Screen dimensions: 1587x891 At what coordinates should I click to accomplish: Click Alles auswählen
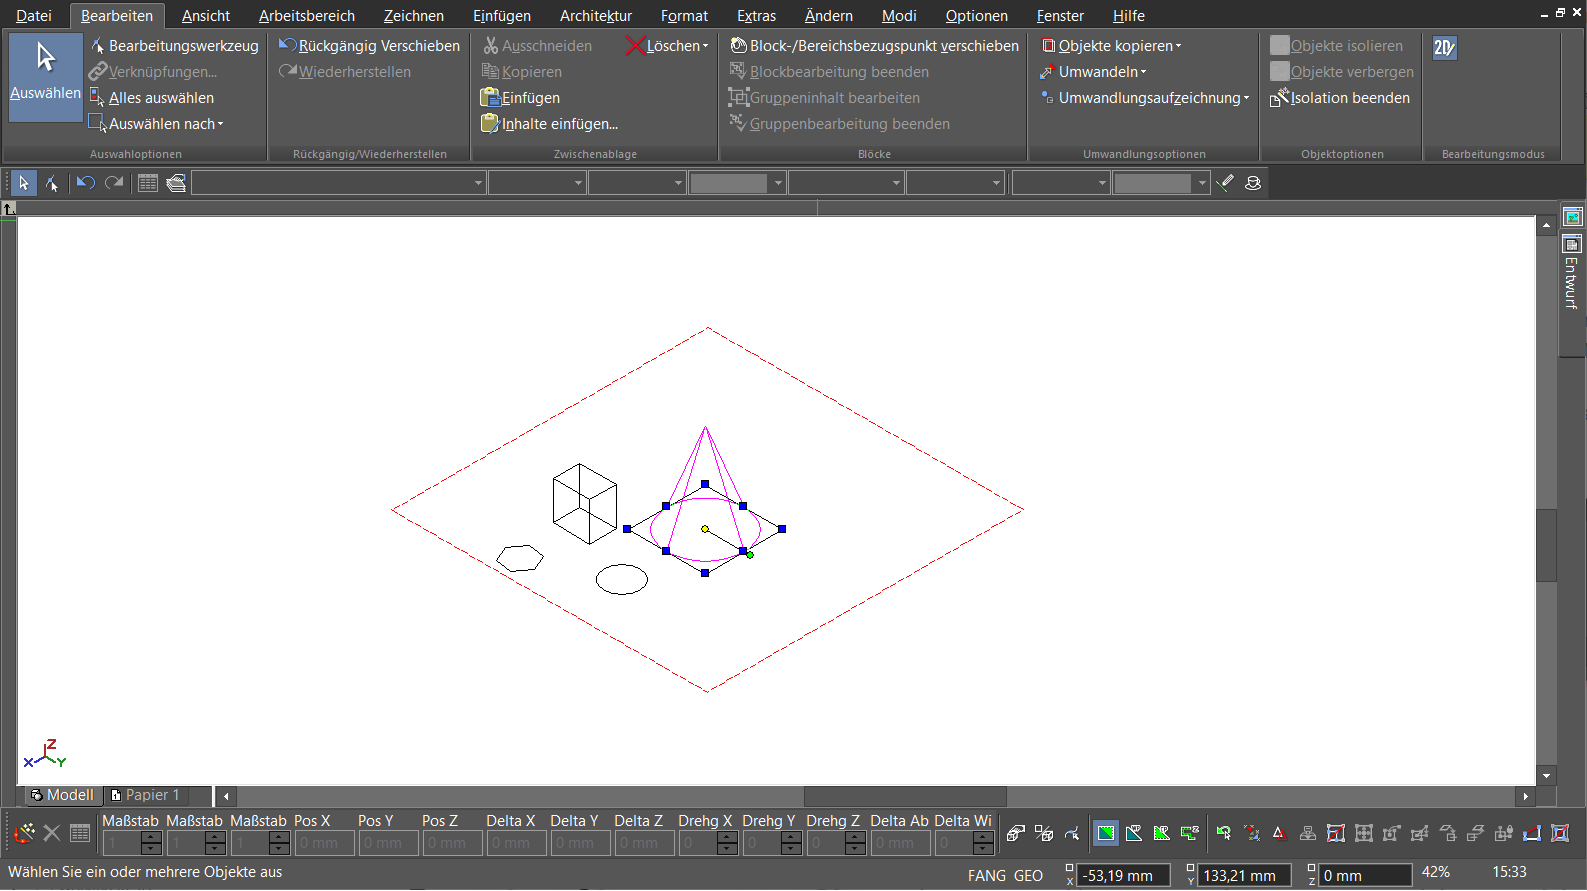coord(152,98)
